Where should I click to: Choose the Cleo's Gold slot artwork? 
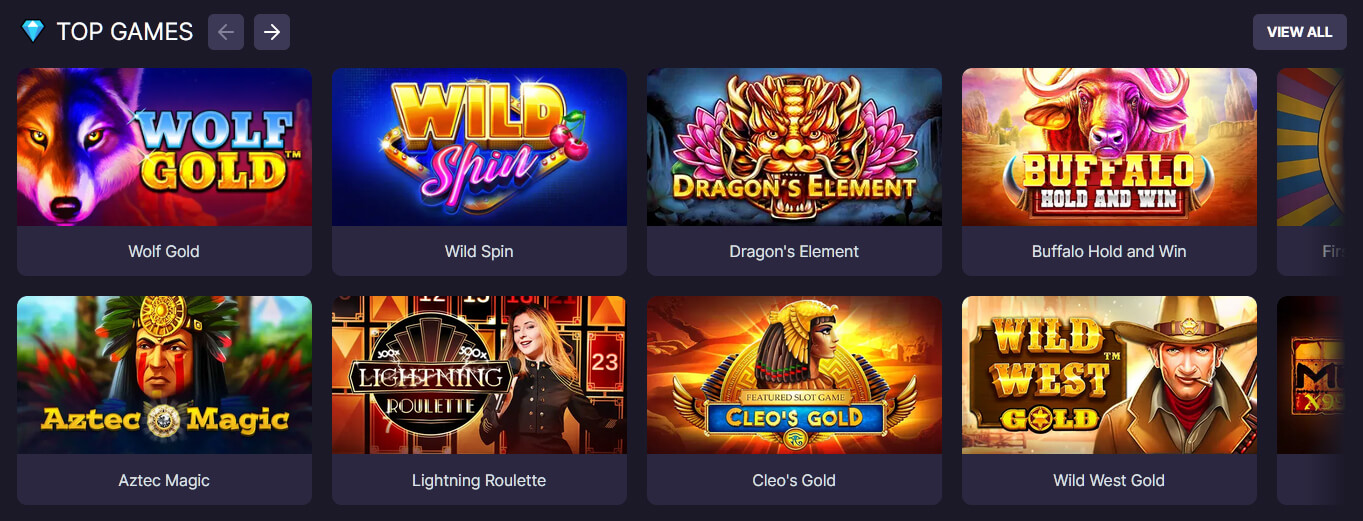[x=794, y=375]
